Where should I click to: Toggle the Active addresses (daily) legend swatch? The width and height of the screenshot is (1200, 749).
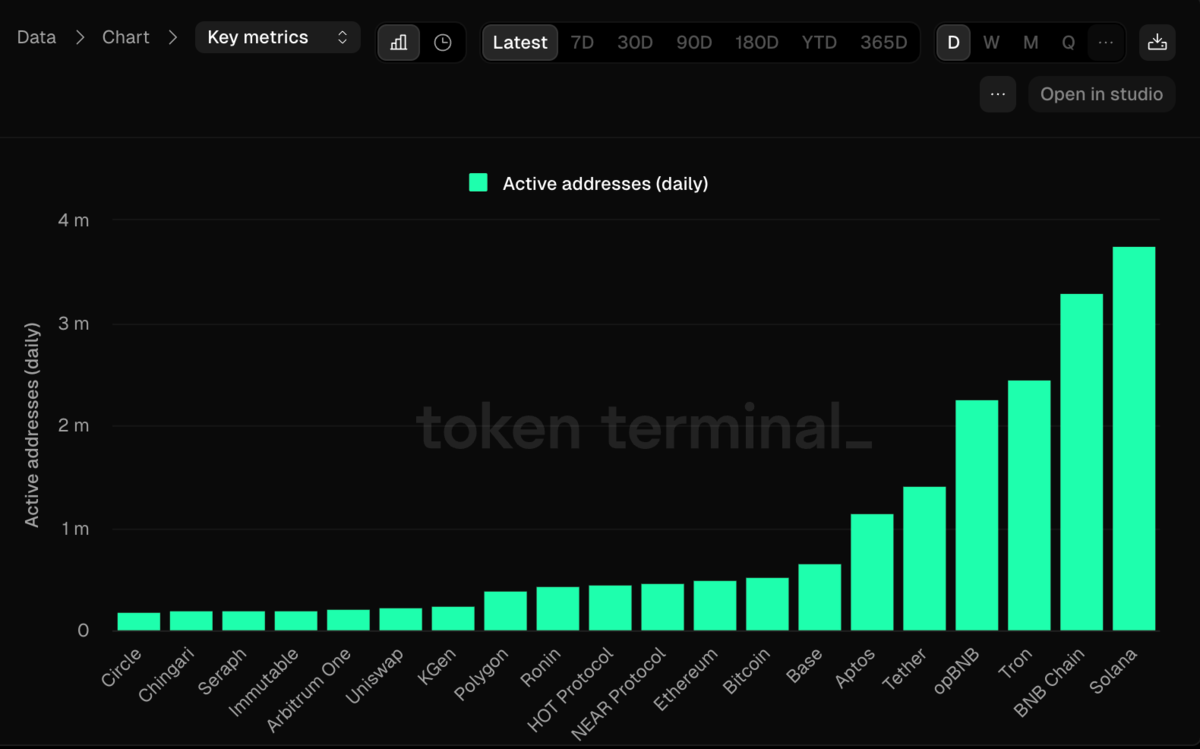tap(478, 183)
